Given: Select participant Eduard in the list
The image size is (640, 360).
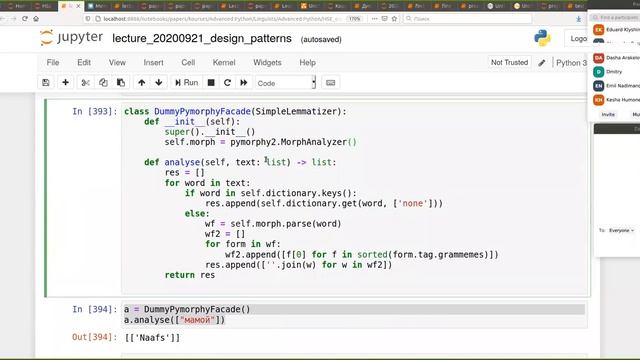Looking at the screenshot, I should tap(616, 30).
